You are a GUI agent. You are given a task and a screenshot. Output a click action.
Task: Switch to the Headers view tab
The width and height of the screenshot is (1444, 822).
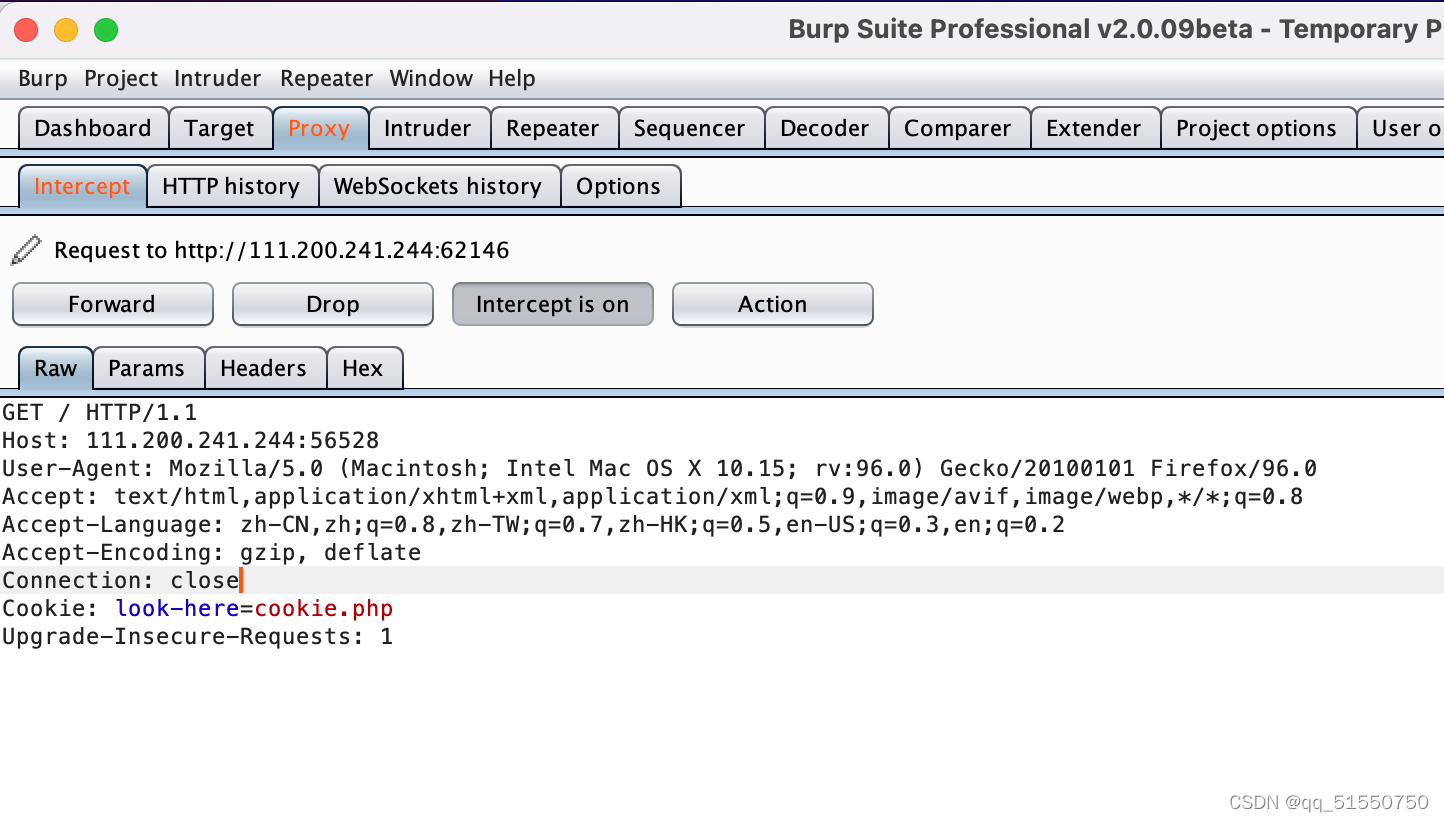(264, 369)
